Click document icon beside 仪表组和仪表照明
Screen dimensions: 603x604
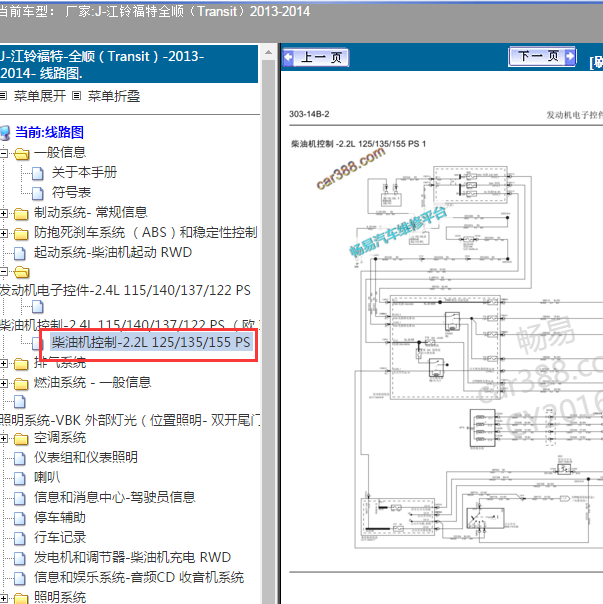(x=20, y=458)
